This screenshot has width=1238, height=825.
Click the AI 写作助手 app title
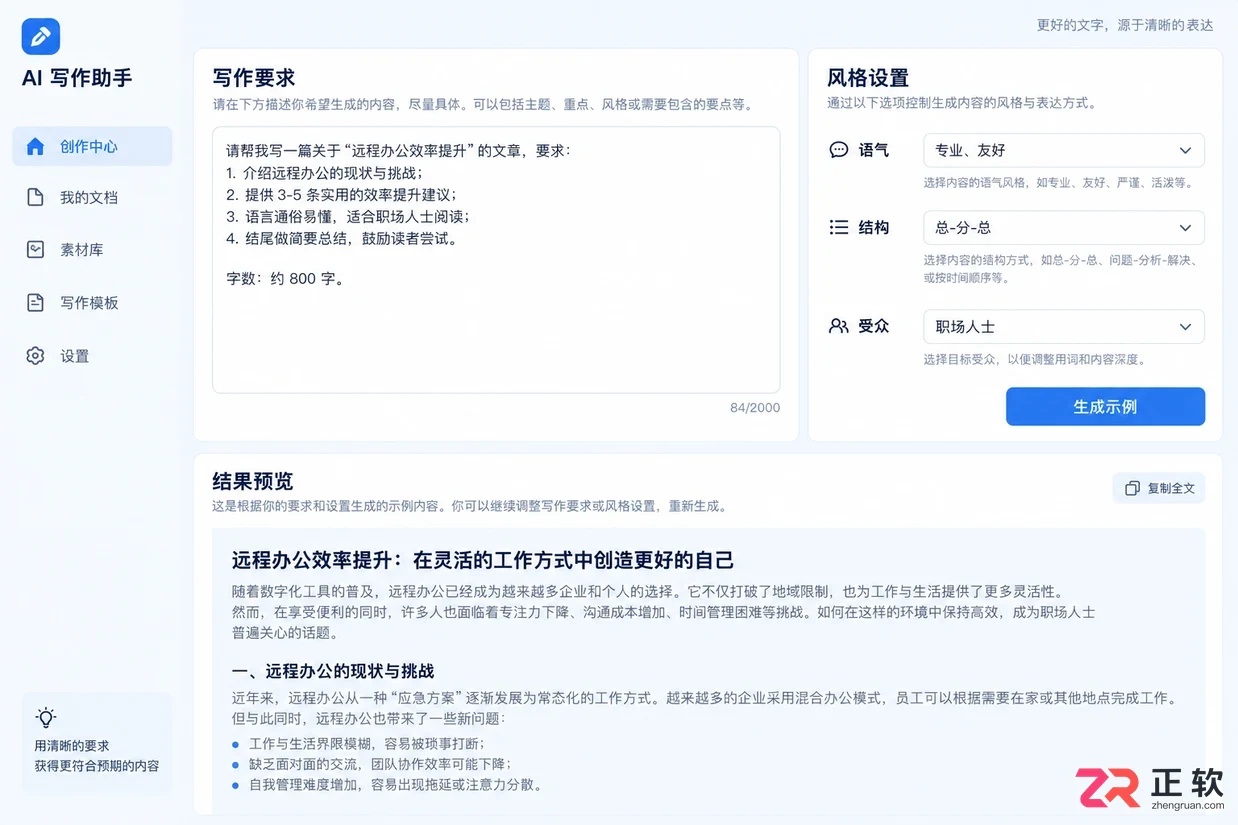(77, 78)
